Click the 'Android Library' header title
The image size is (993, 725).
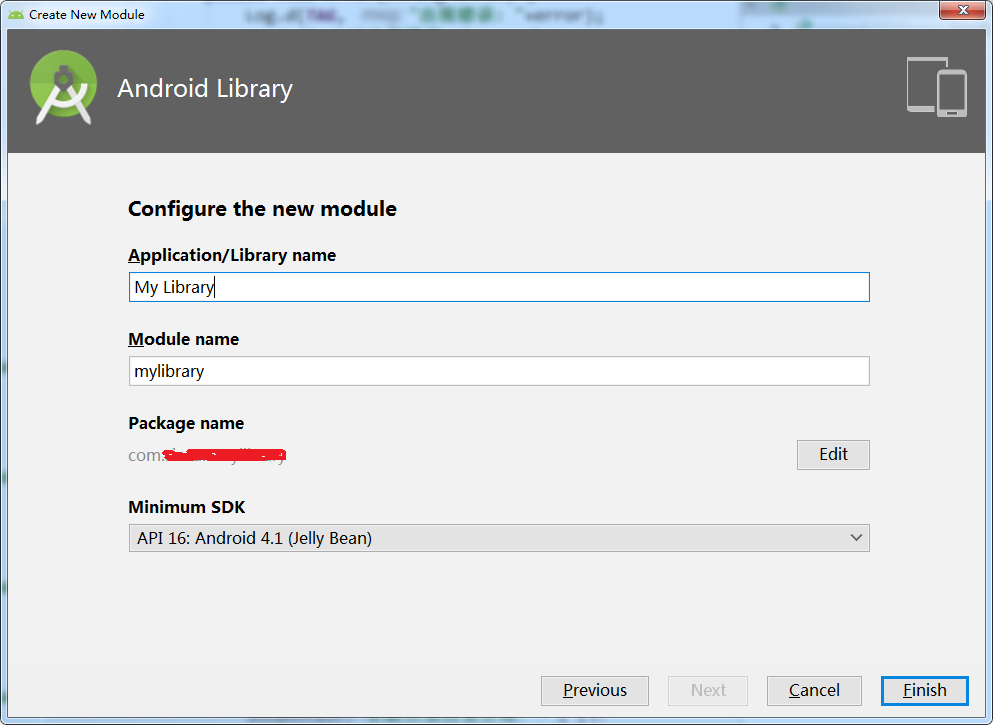205,88
